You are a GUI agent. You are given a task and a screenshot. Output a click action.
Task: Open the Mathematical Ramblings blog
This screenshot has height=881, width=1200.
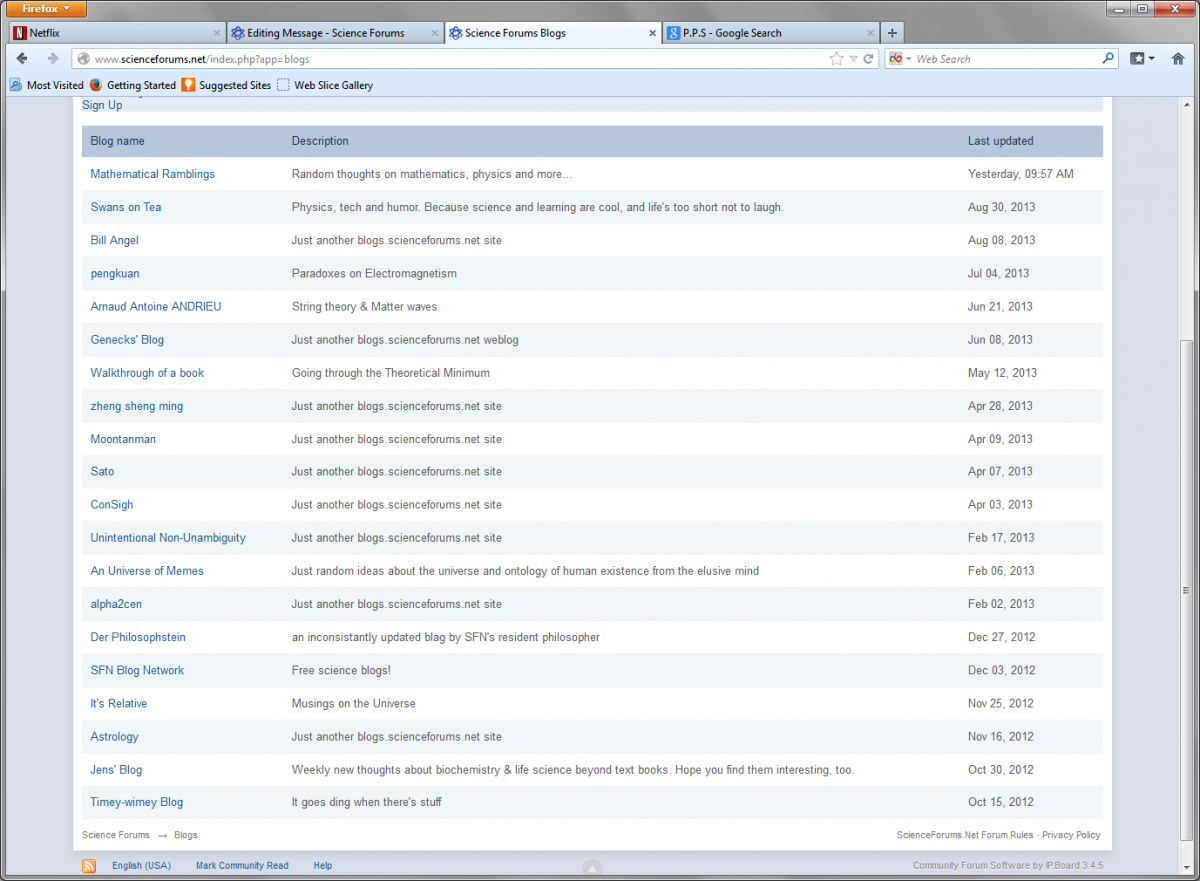tap(152, 174)
